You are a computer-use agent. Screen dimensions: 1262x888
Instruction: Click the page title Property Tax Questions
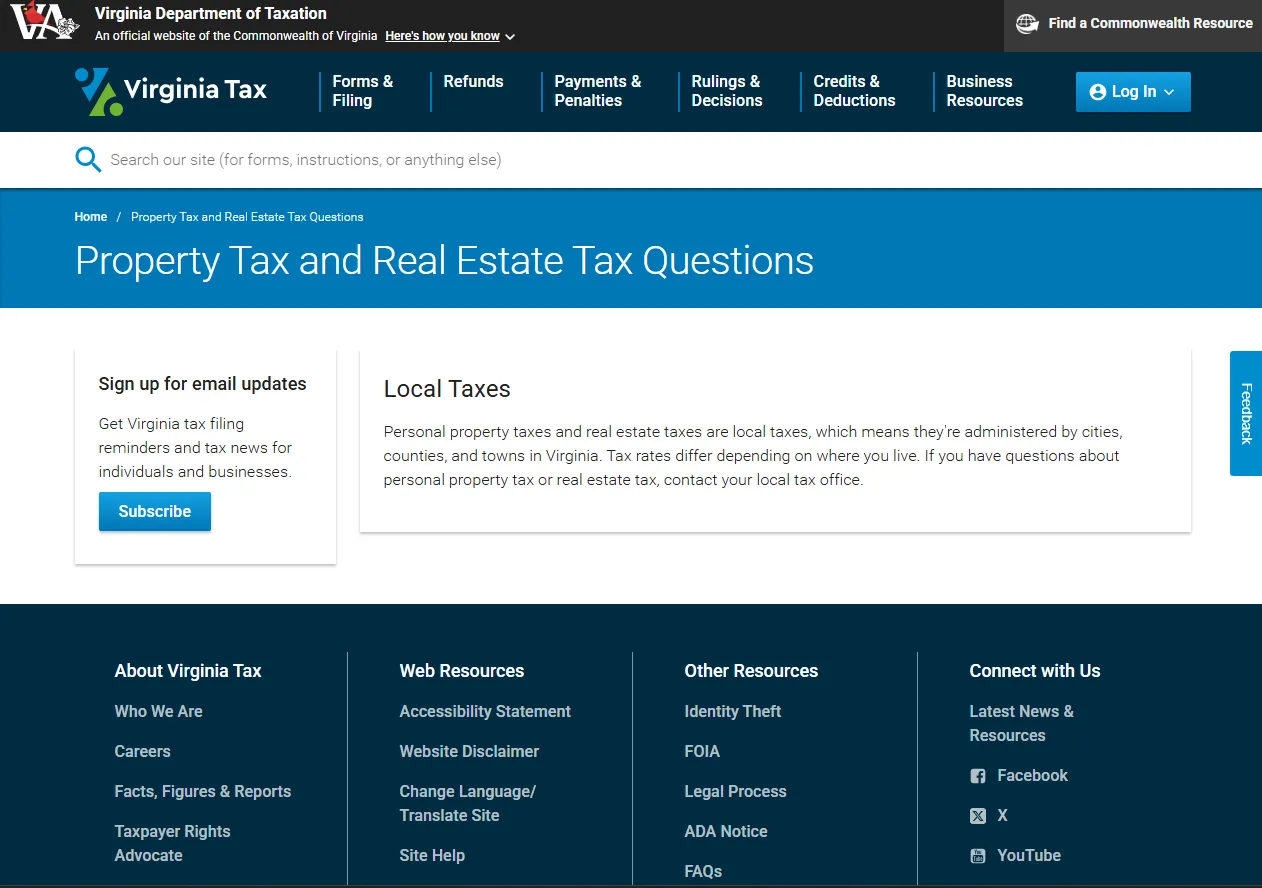tap(444, 260)
